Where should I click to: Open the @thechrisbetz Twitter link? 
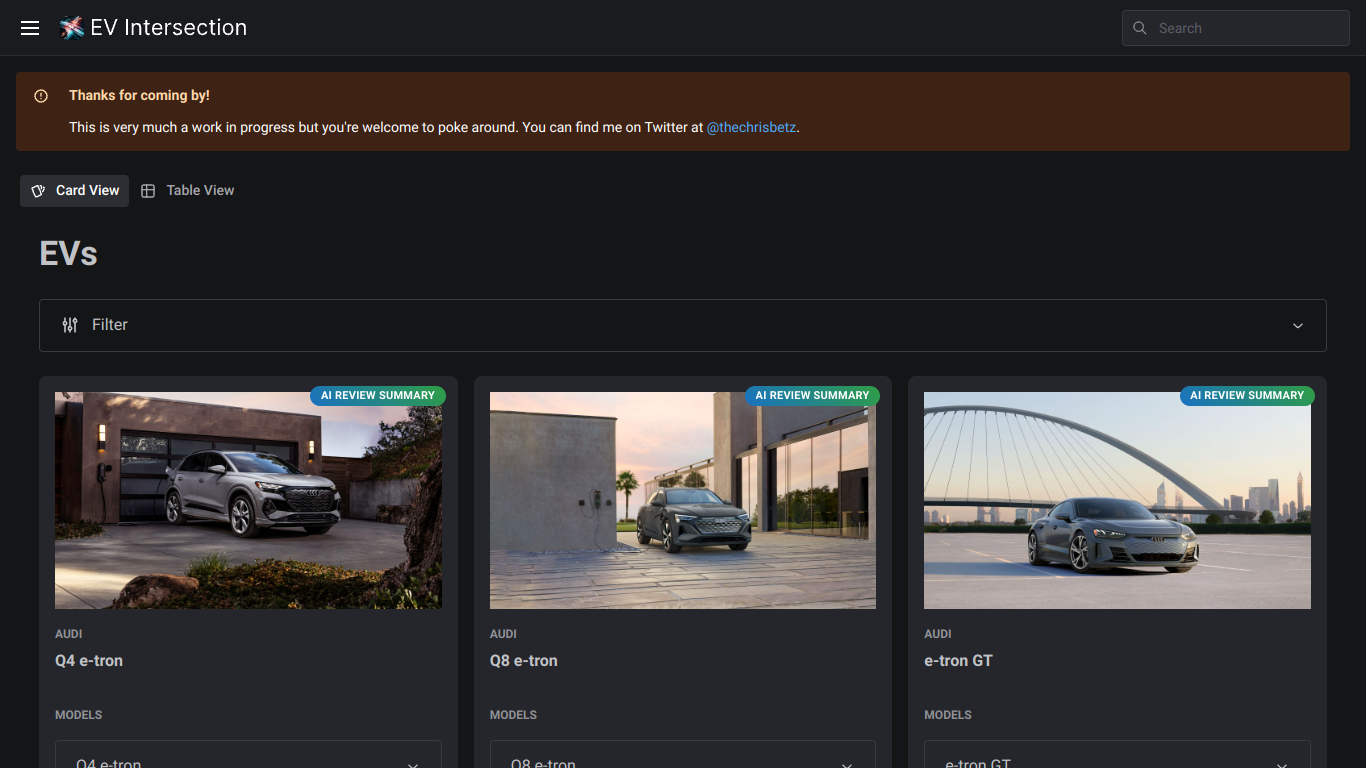point(752,128)
